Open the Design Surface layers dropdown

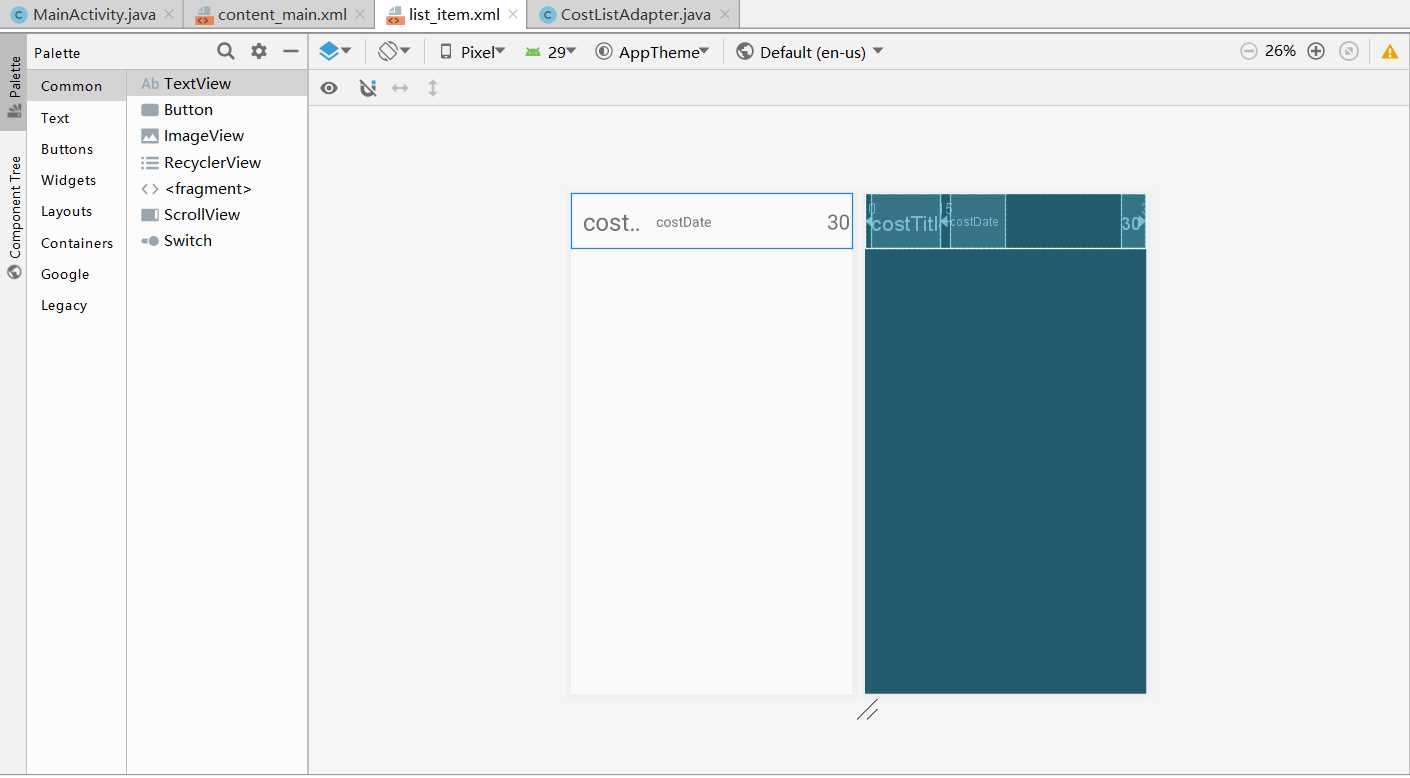click(x=334, y=51)
